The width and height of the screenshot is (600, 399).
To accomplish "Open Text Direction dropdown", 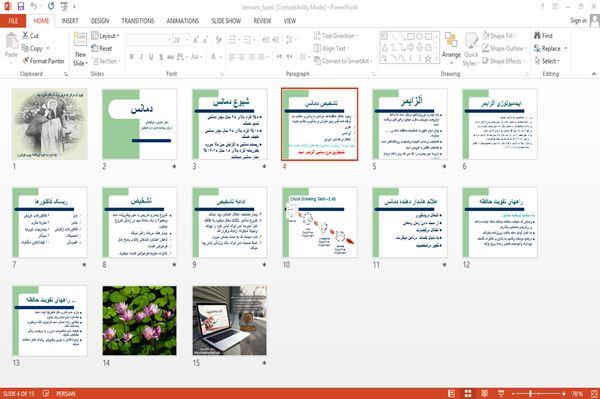I will pyautogui.click(x=336, y=36).
